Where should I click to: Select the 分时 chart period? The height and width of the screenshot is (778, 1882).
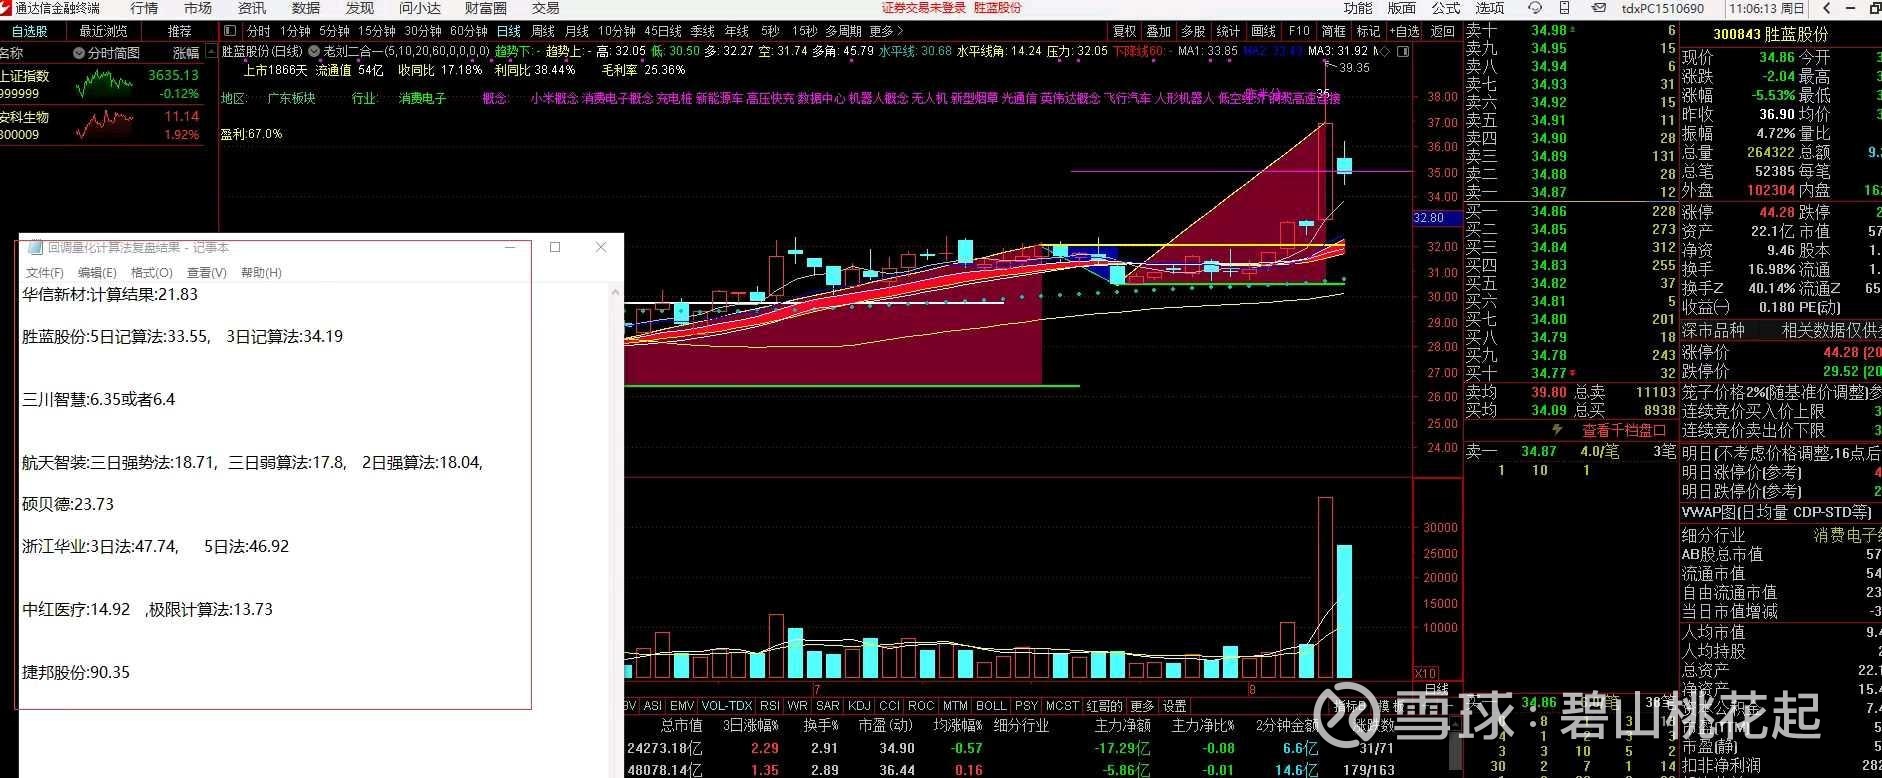tap(258, 31)
